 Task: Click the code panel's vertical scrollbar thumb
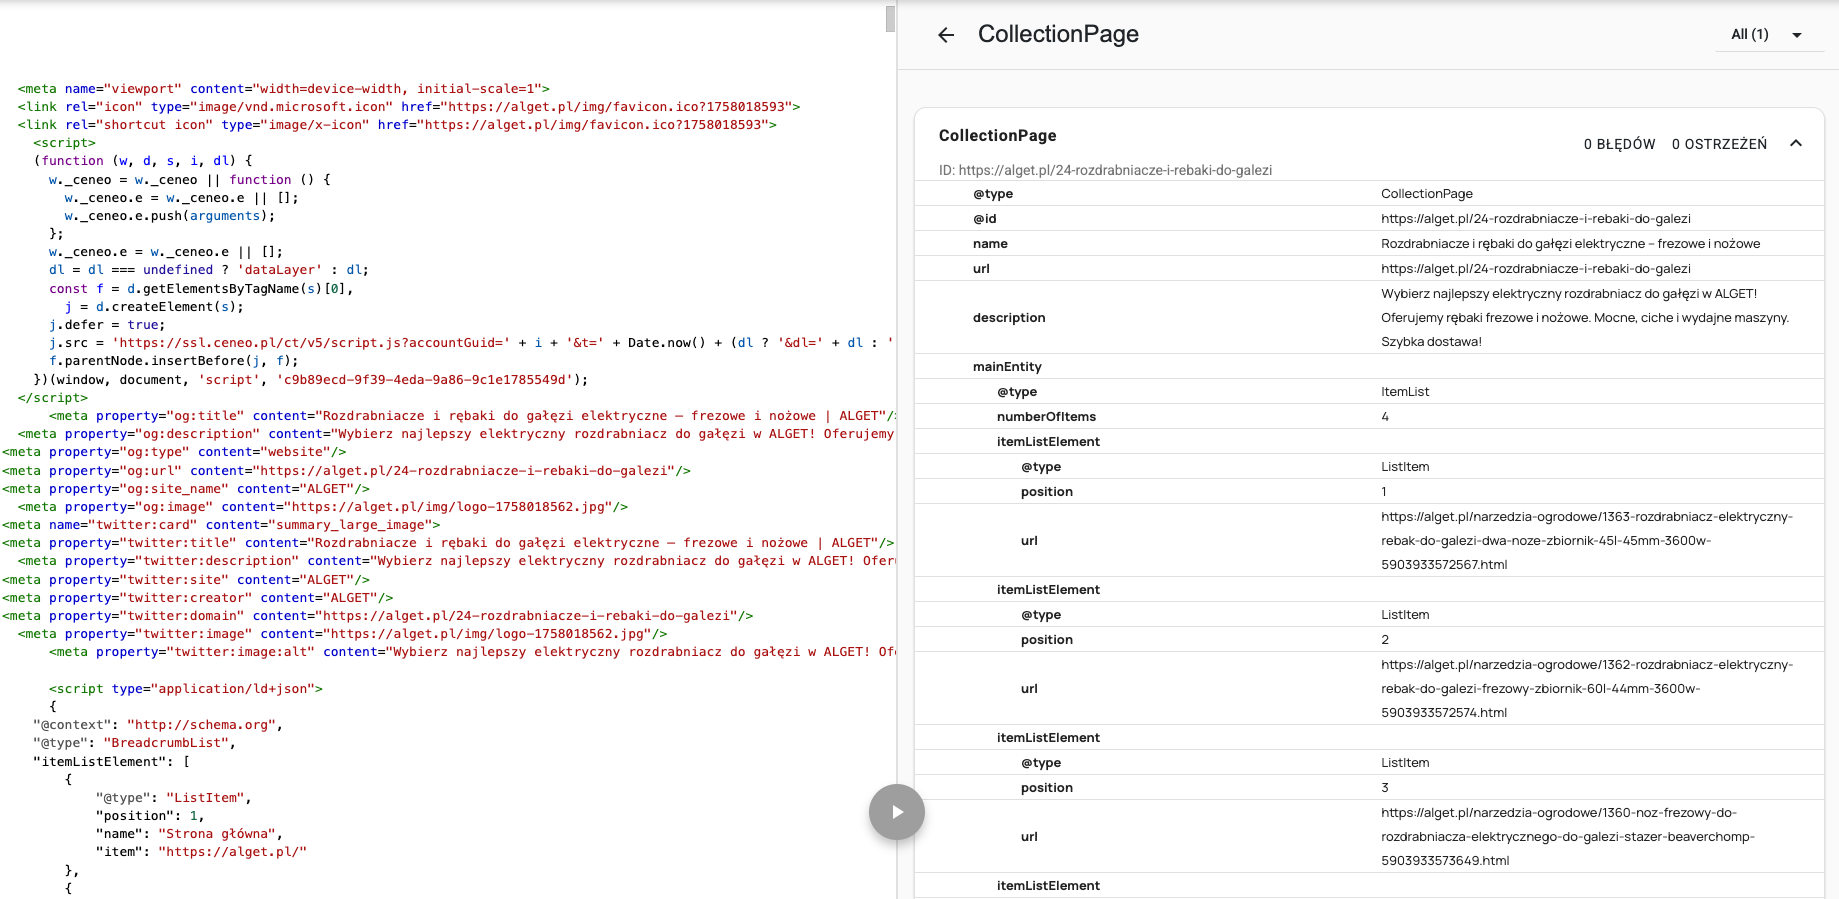(890, 18)
